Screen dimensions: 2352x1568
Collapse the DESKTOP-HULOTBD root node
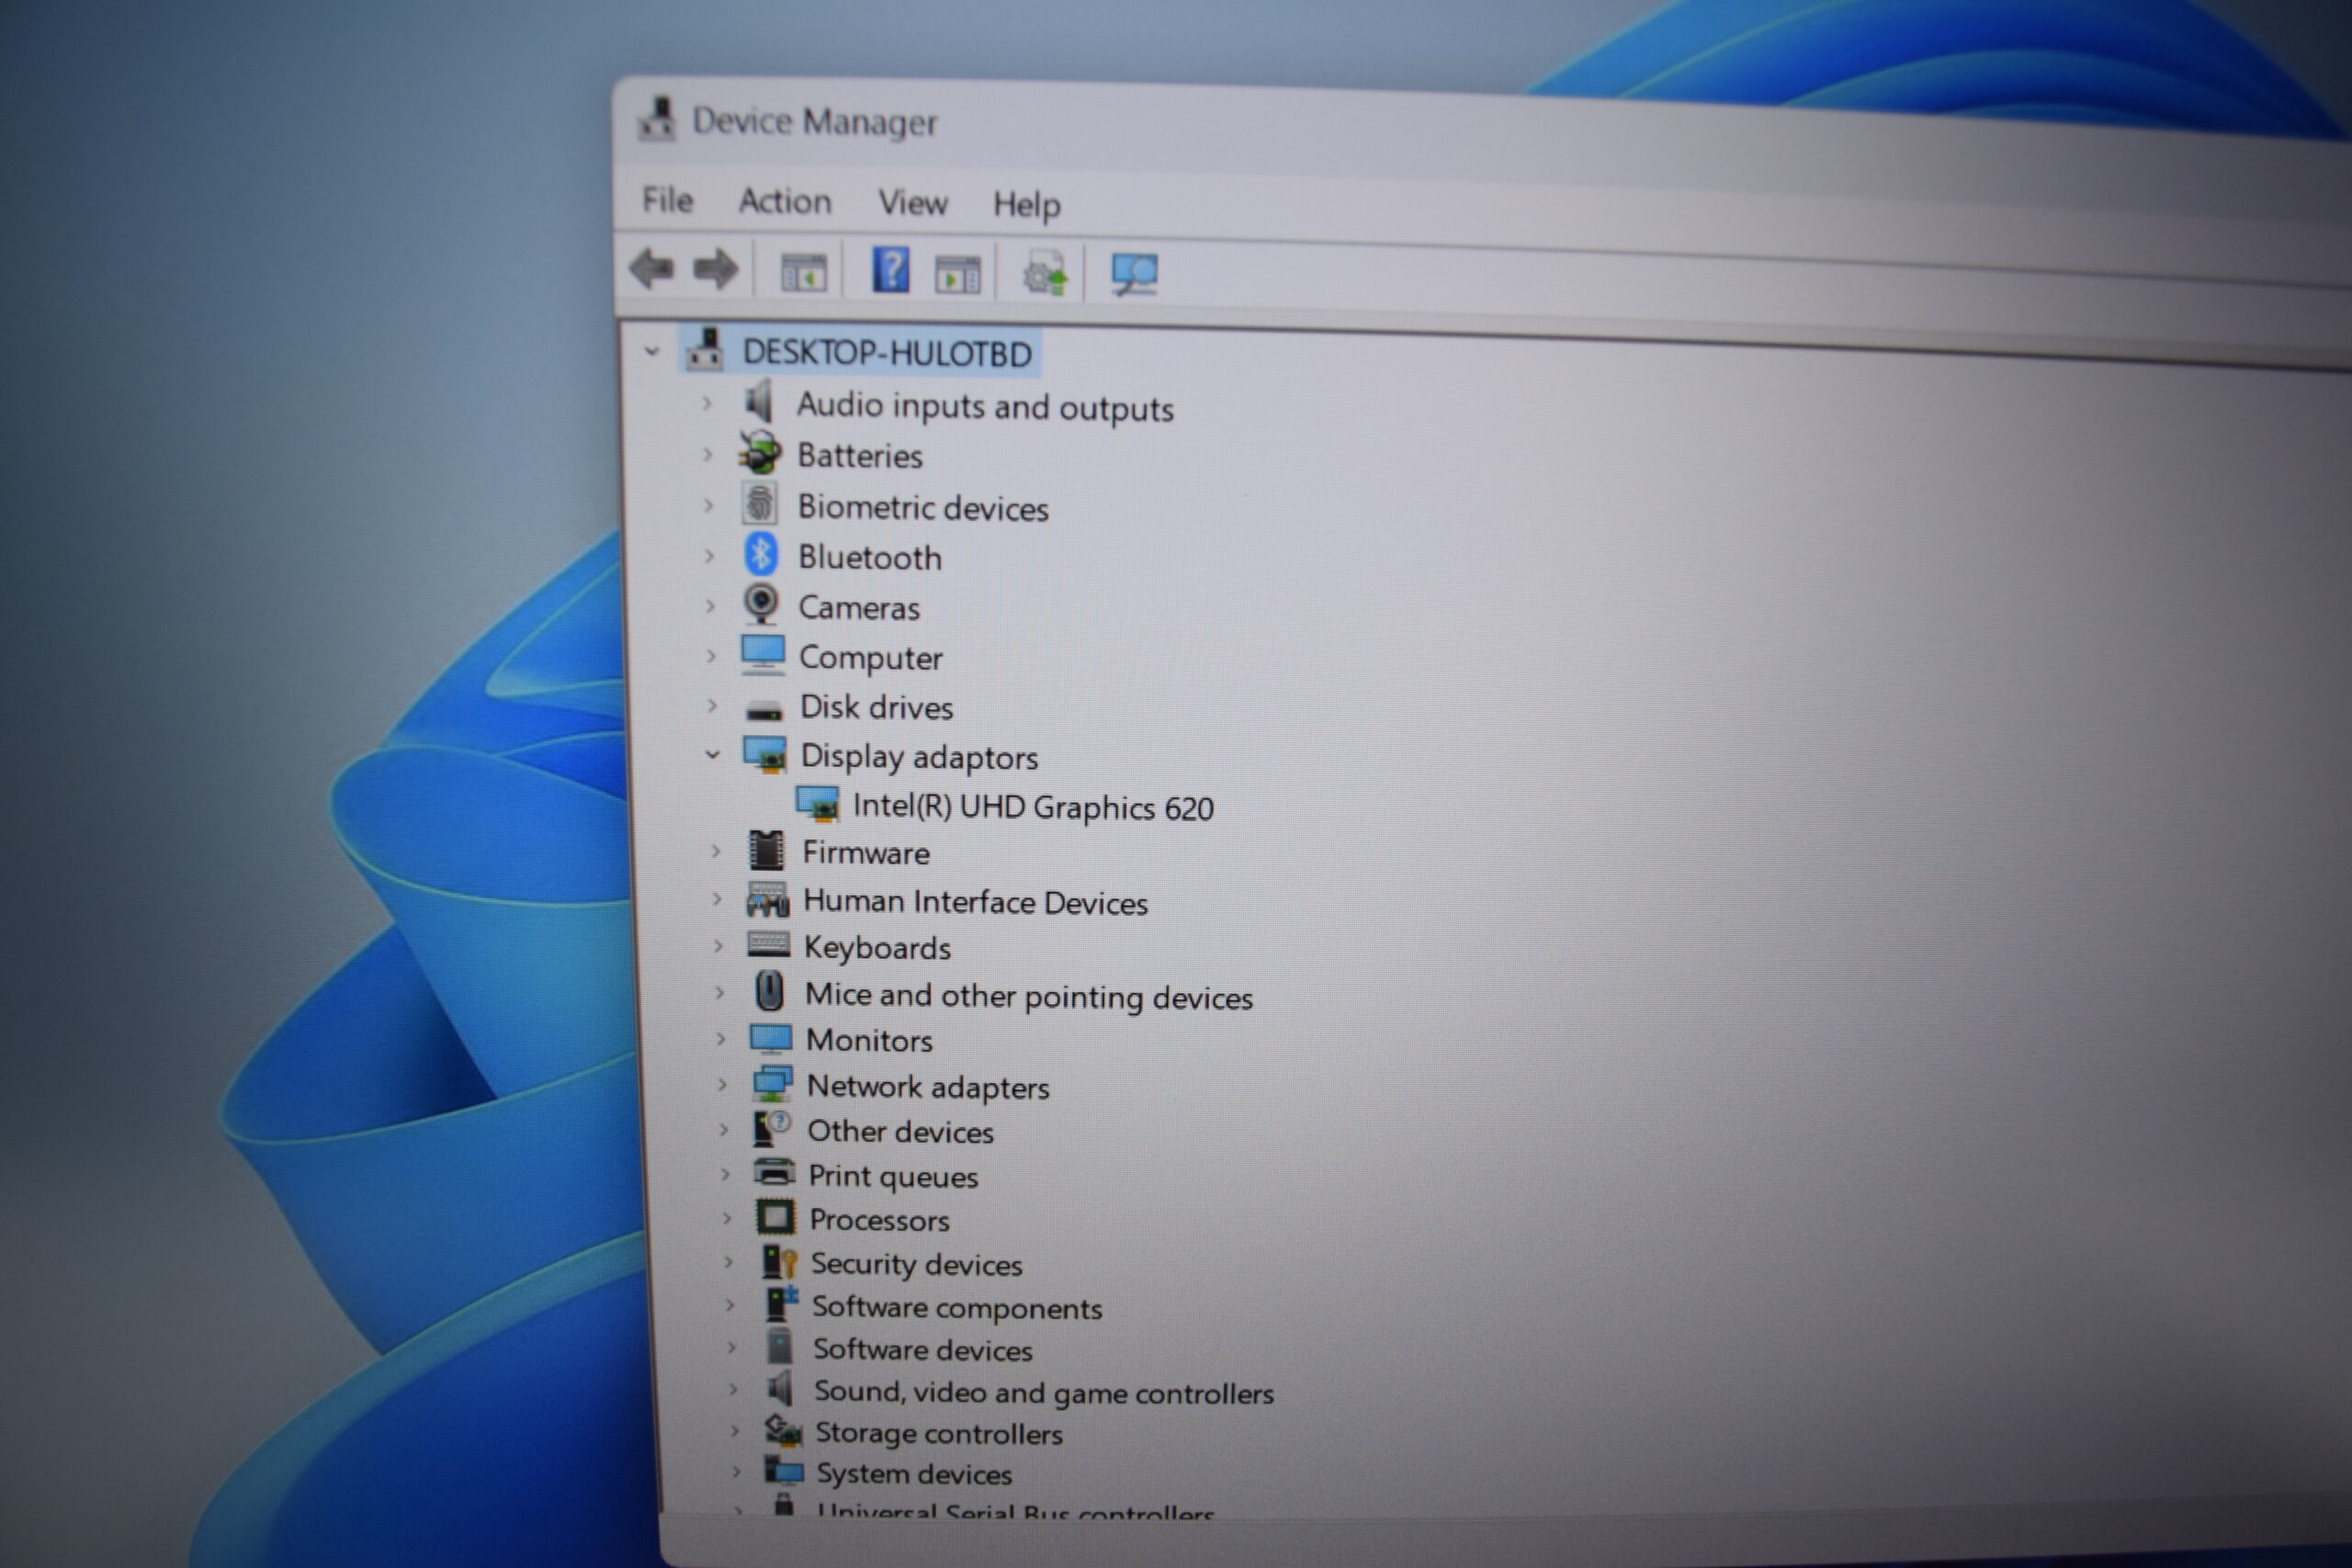coord(652,351)
